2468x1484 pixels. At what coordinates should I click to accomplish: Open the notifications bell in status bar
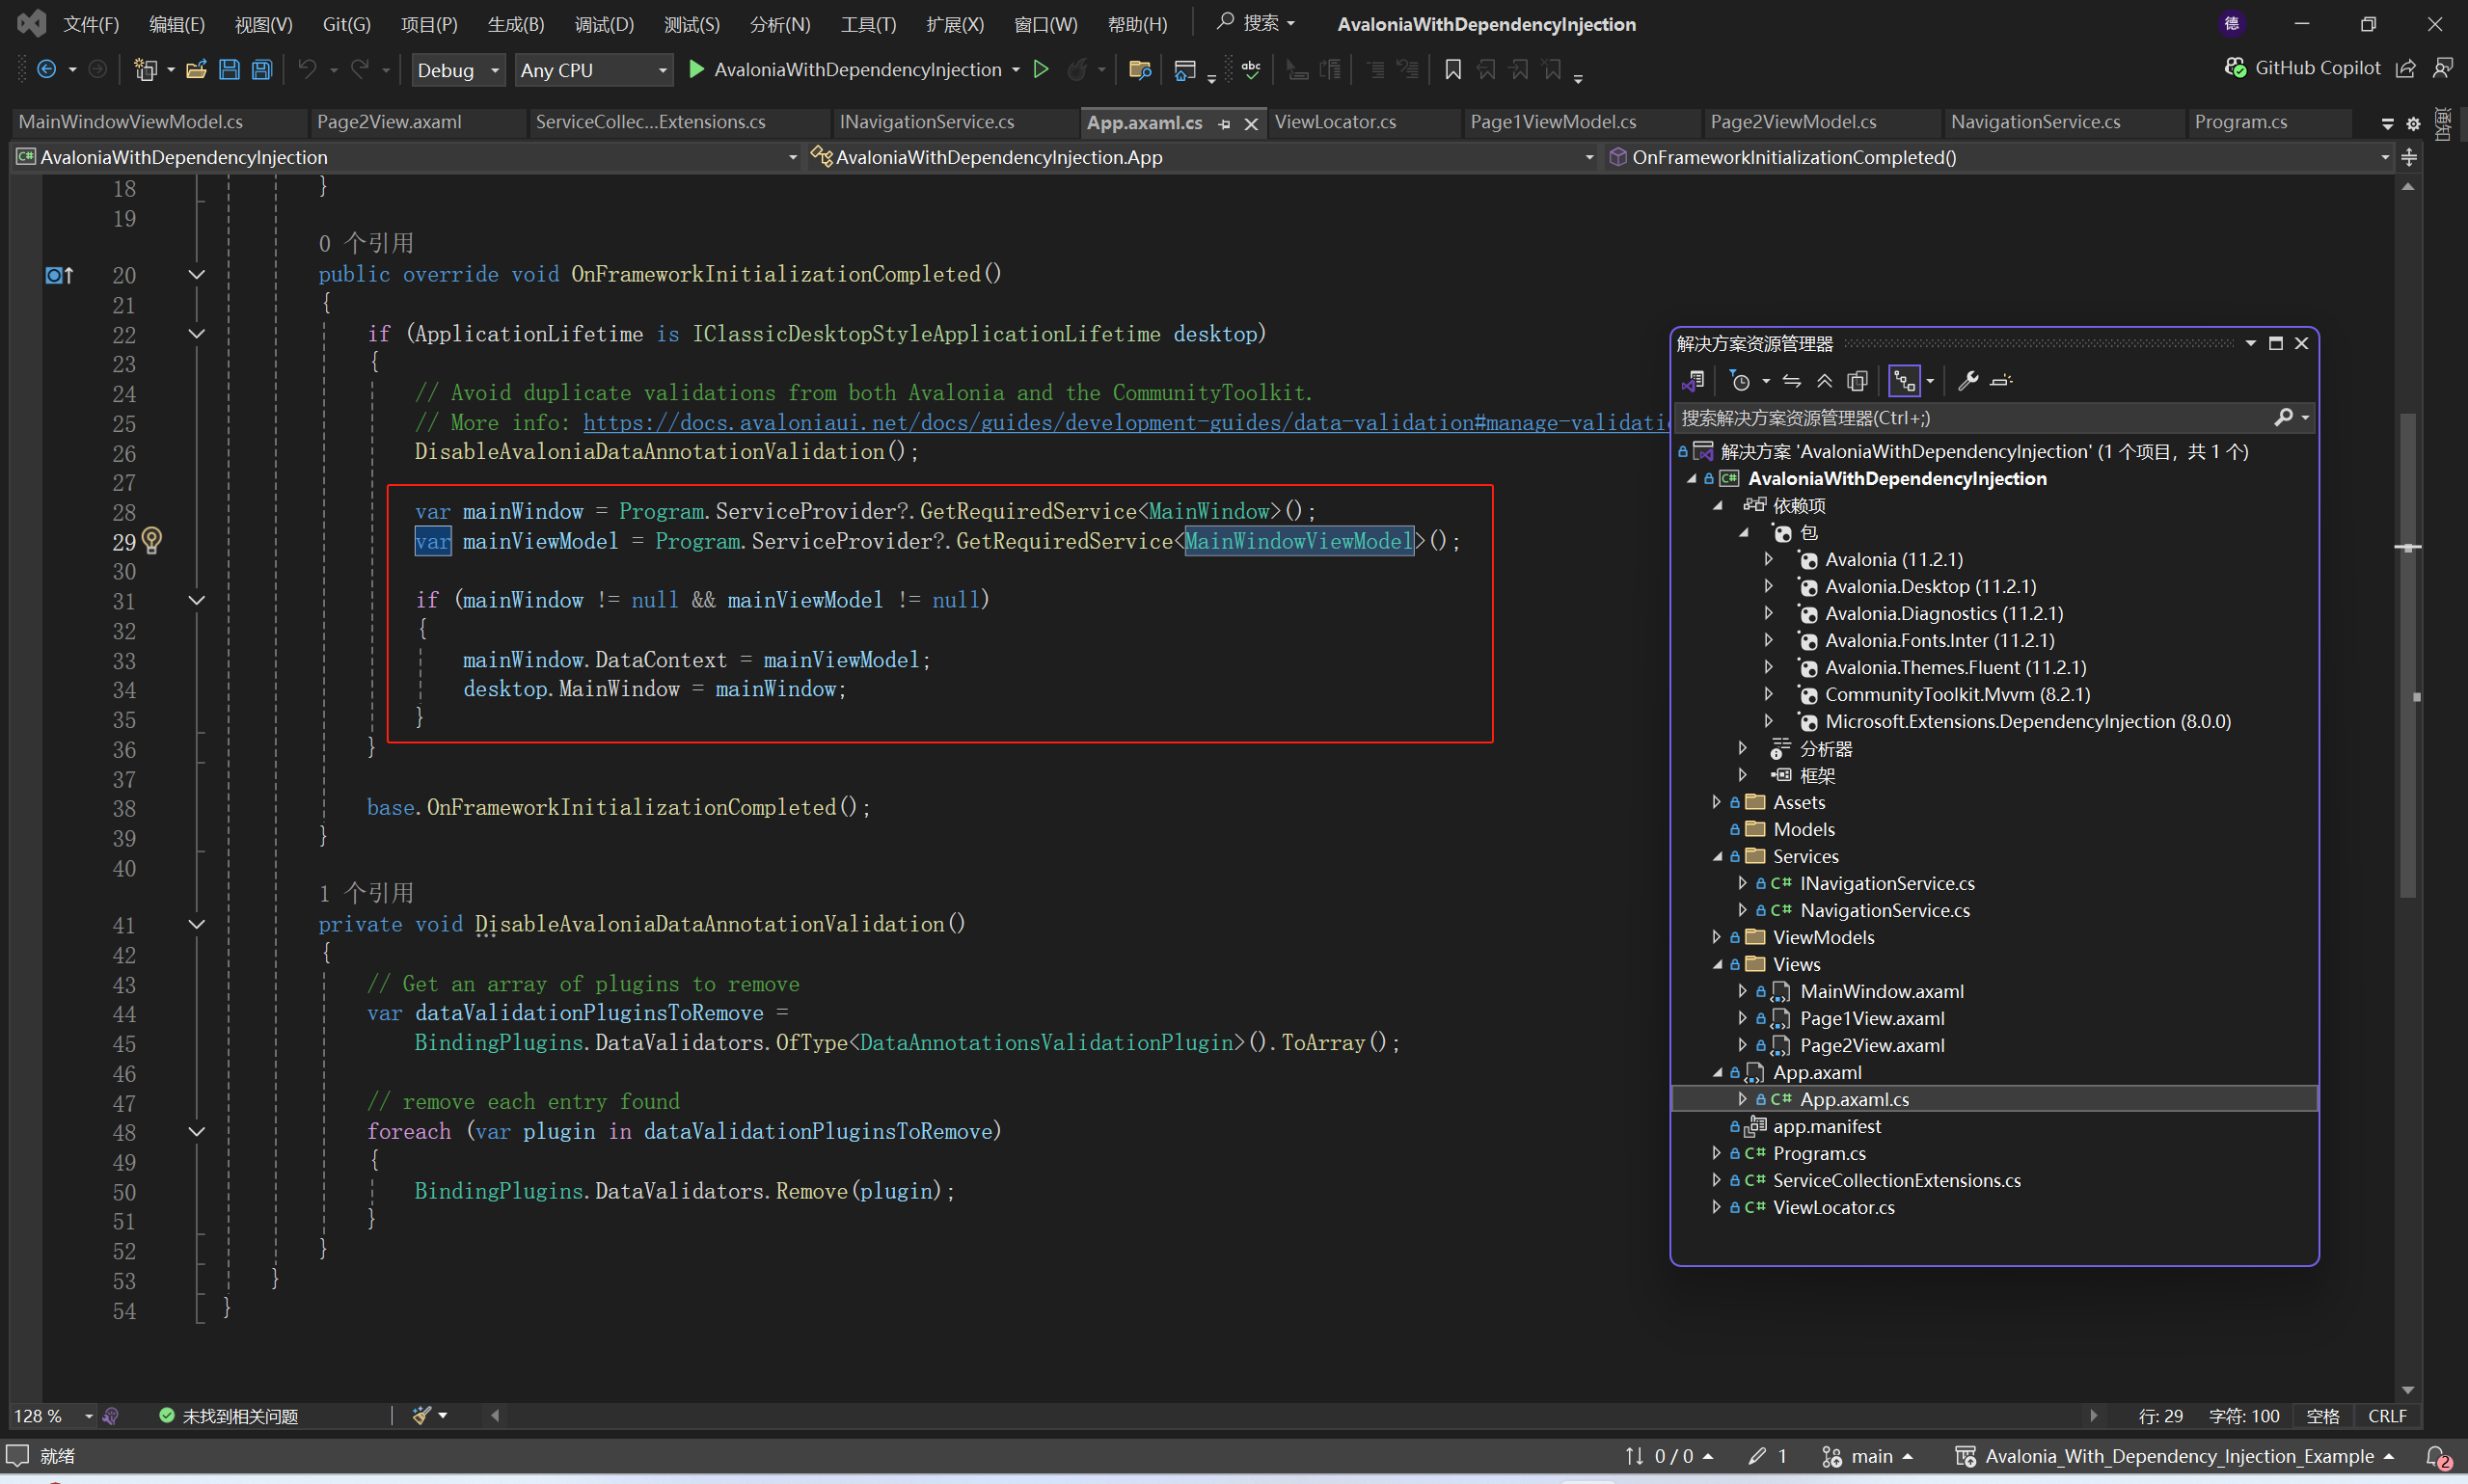pos(2438,1457)
